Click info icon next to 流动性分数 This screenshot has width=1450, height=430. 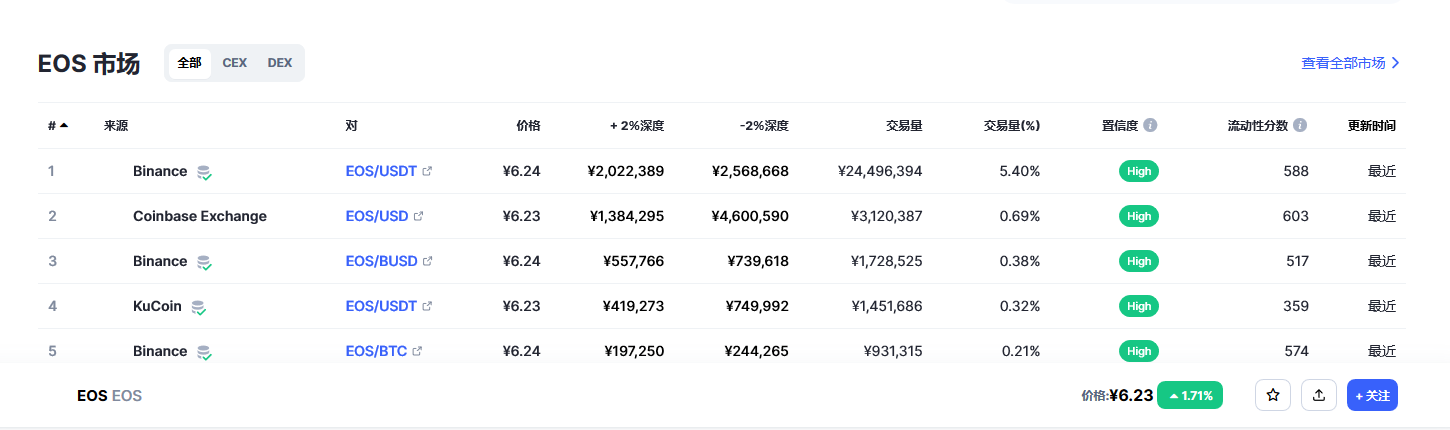click(x=1300, y=126)
